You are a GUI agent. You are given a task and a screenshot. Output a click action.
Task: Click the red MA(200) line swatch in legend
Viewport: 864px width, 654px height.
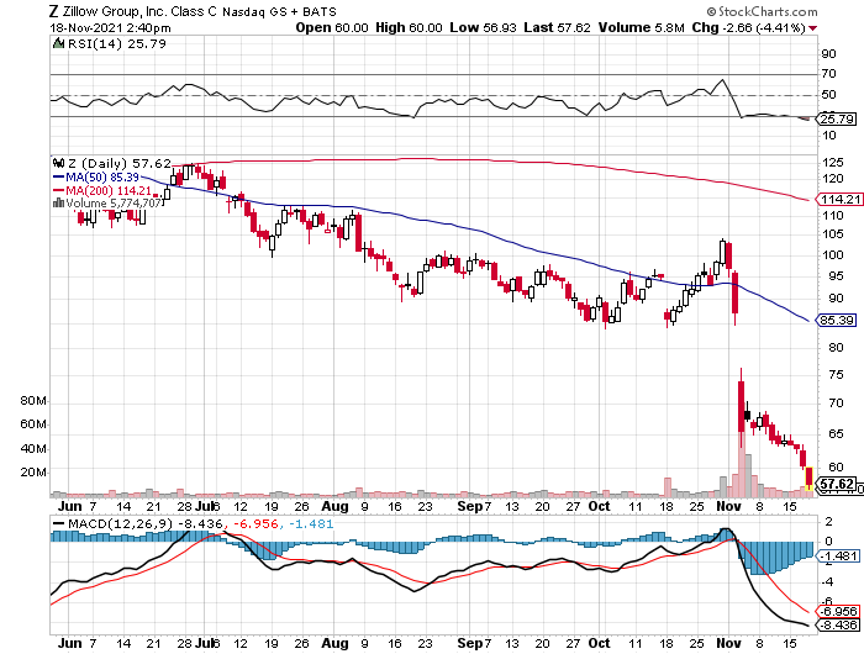coord(58,191)
